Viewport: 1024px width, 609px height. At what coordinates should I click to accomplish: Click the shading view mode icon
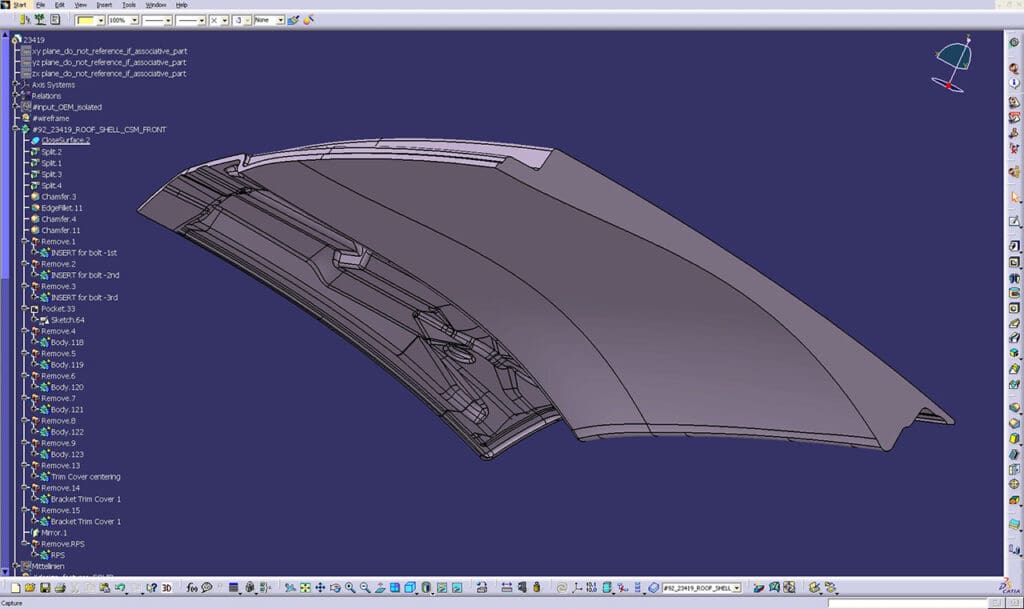(426, 588)
